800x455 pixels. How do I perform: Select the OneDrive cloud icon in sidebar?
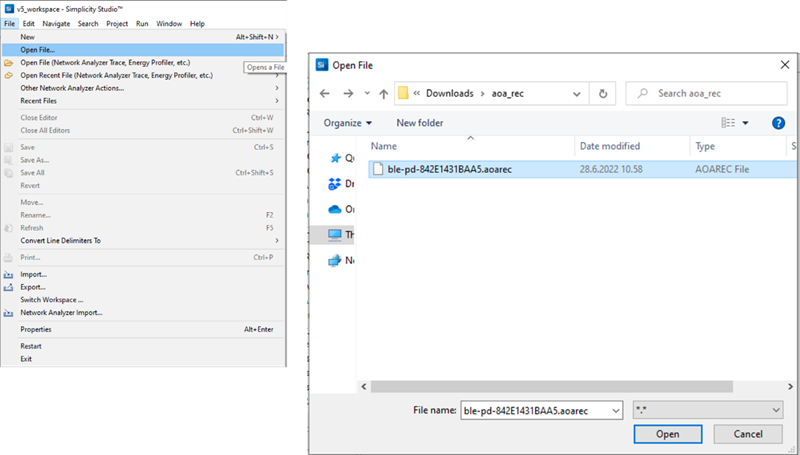click(336, 209)
